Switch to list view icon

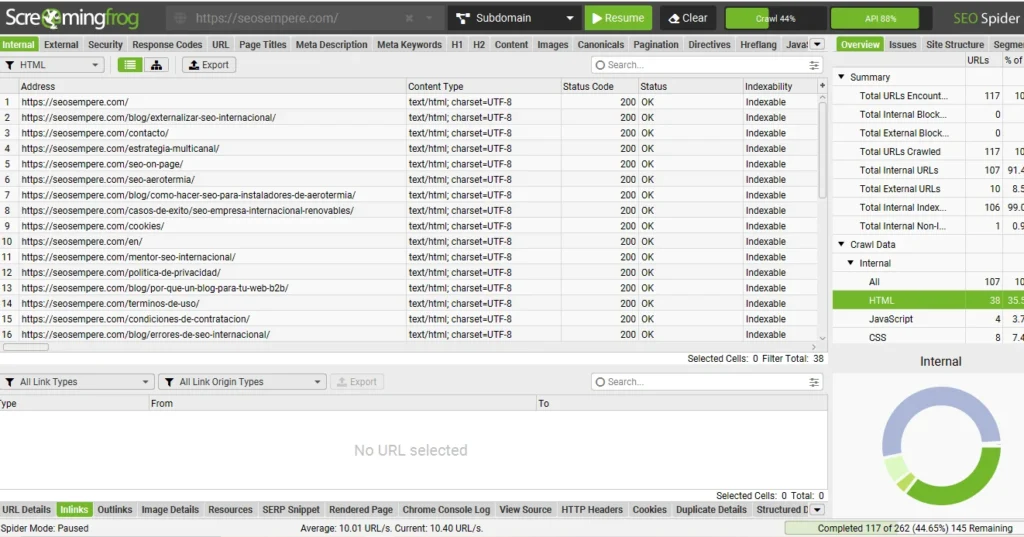(130, 65)
